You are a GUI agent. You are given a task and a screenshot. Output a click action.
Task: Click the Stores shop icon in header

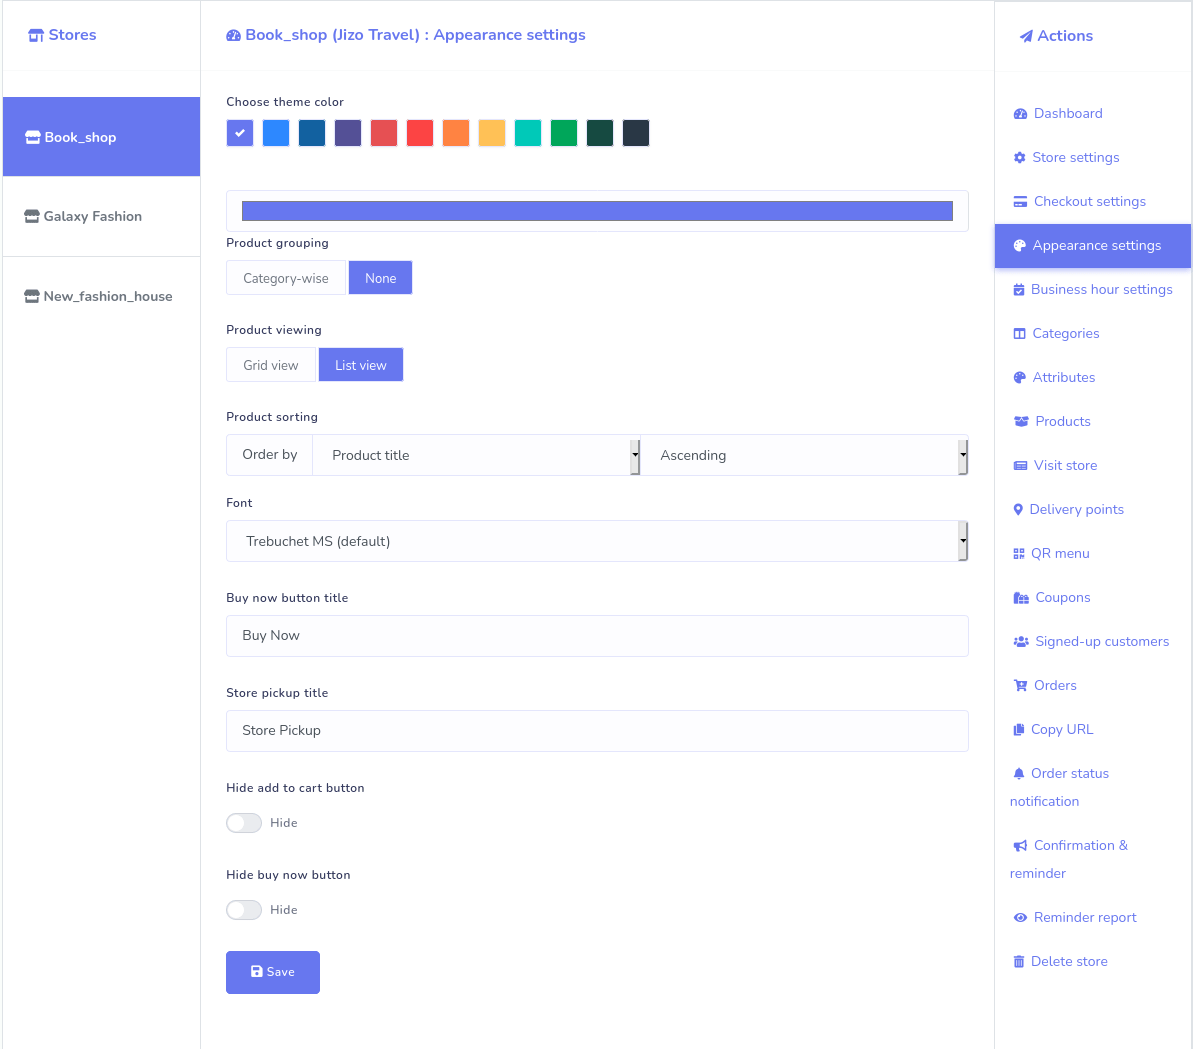(x=36, y=35)
